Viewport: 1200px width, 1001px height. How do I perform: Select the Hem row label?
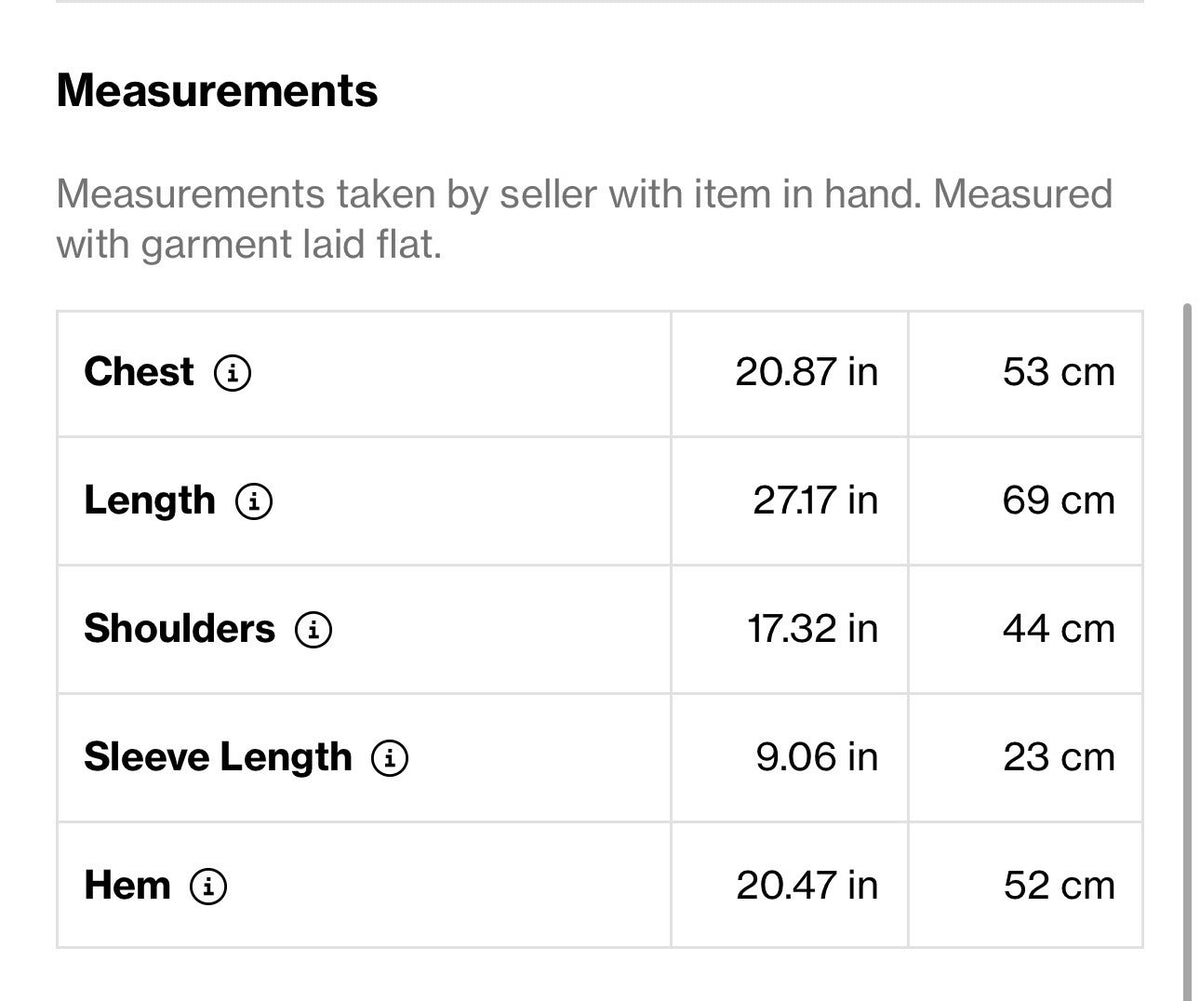click(x=127, y=886)
